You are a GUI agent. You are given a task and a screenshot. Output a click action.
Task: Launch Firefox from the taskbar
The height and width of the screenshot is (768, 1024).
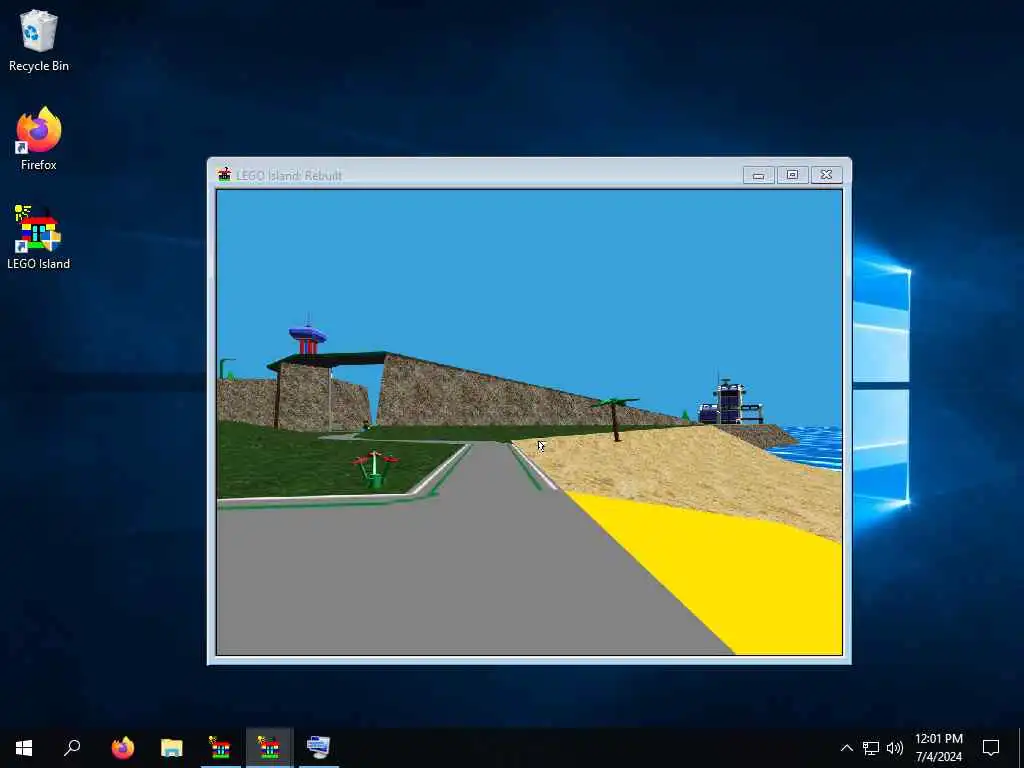(x=123, y=747)
